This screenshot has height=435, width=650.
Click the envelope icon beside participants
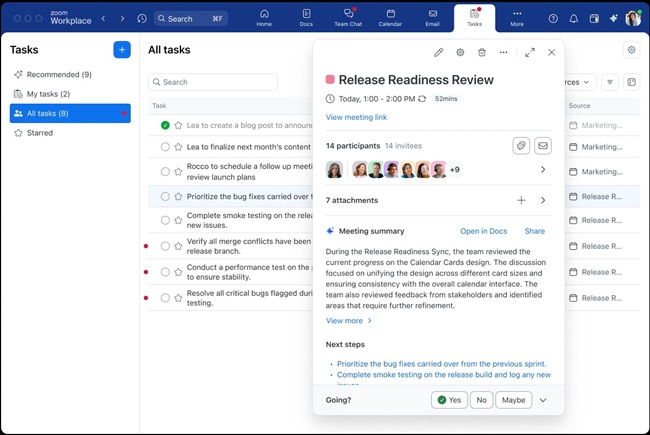coord(543,146)
